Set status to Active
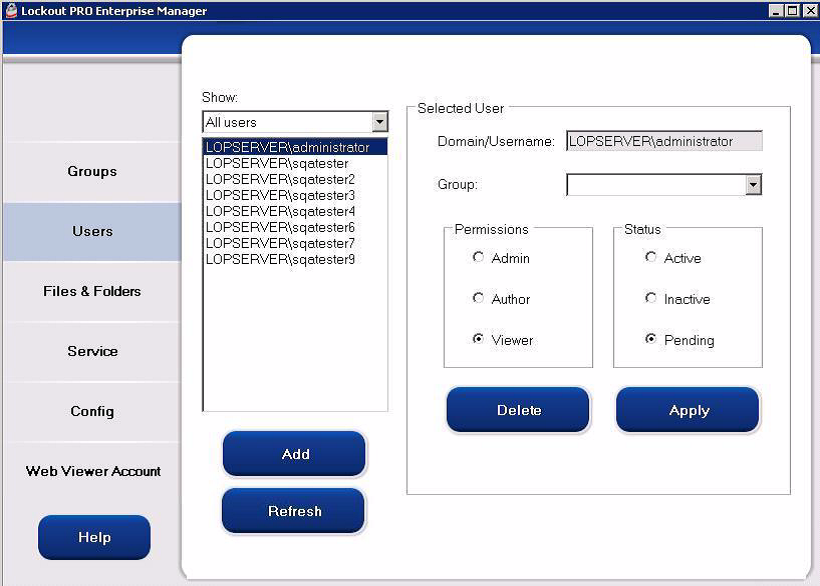Image resolution: width=820 pixels, height=586 pixels. pyautogui.click(x=649, y=257)
